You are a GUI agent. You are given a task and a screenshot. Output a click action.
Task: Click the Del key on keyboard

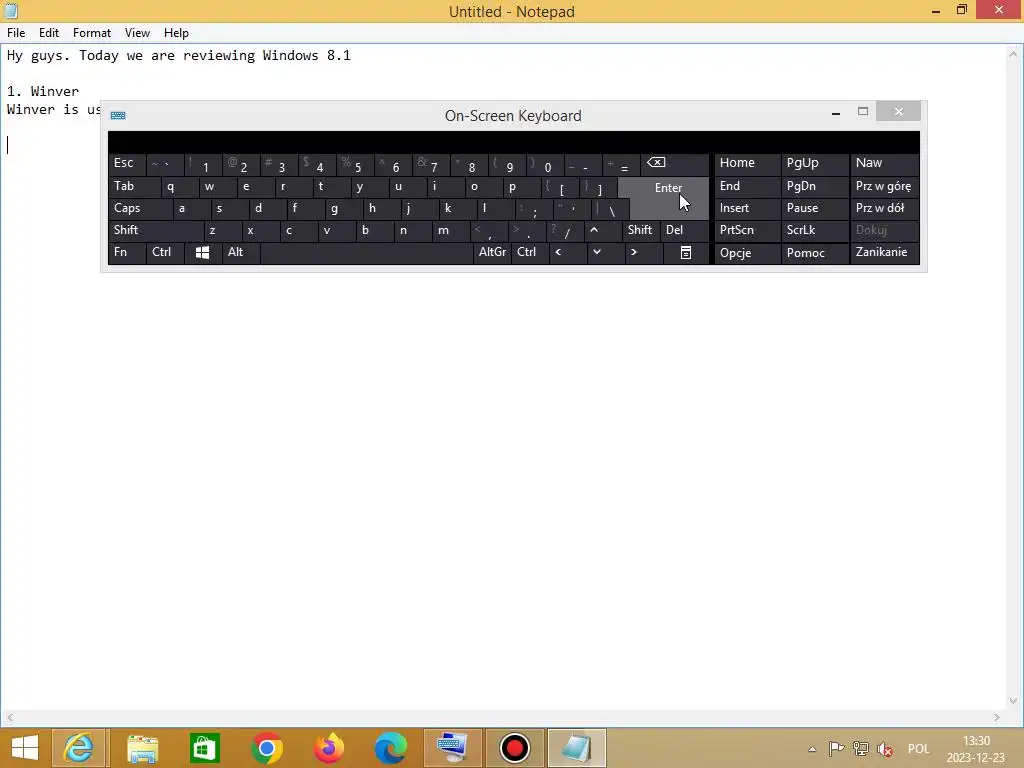(x=684, y=230)
